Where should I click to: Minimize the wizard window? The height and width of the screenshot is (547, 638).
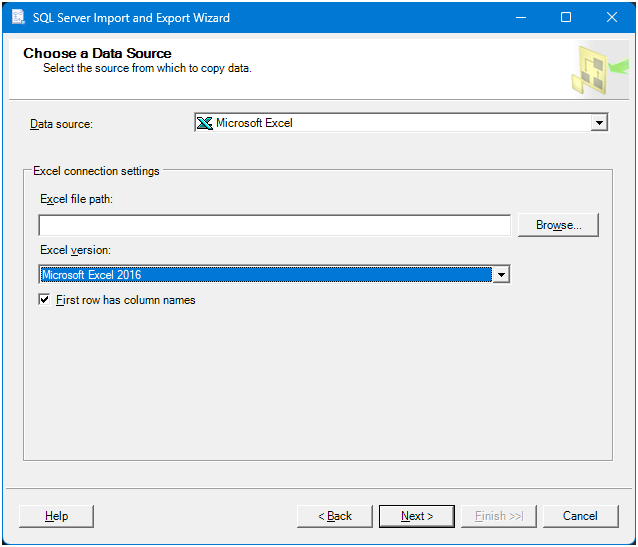pyautogui.click(x=521, y=18)
